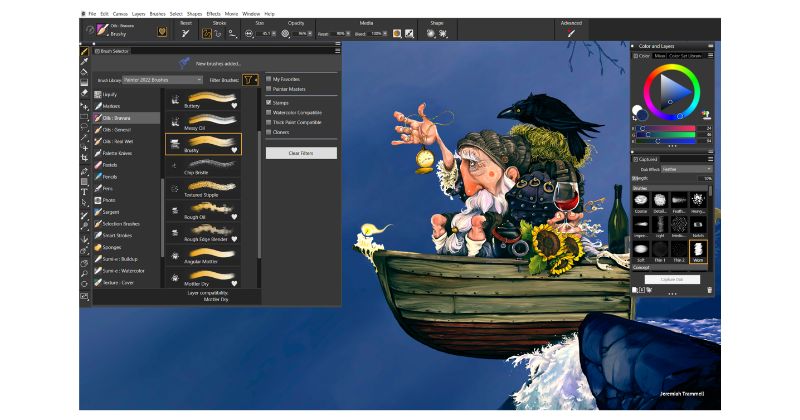The width and height of the screenshot is (800, 420).
Task: Select the Messy Oil brush variant
Action: (203, 122)
